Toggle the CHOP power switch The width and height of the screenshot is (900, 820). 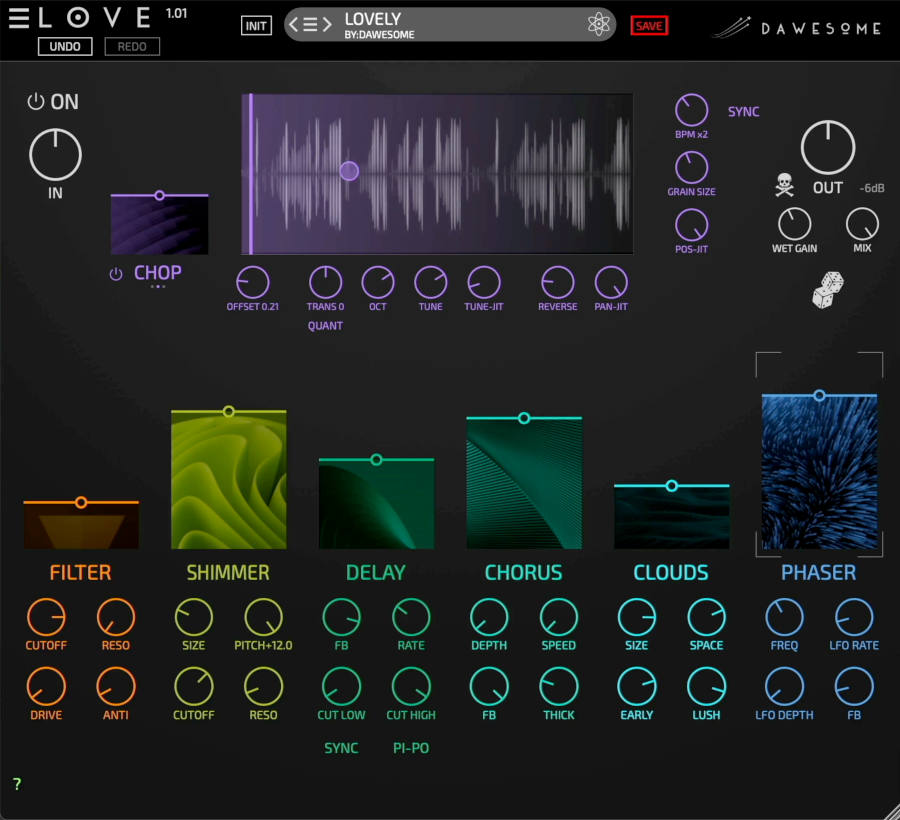(114, 272)
